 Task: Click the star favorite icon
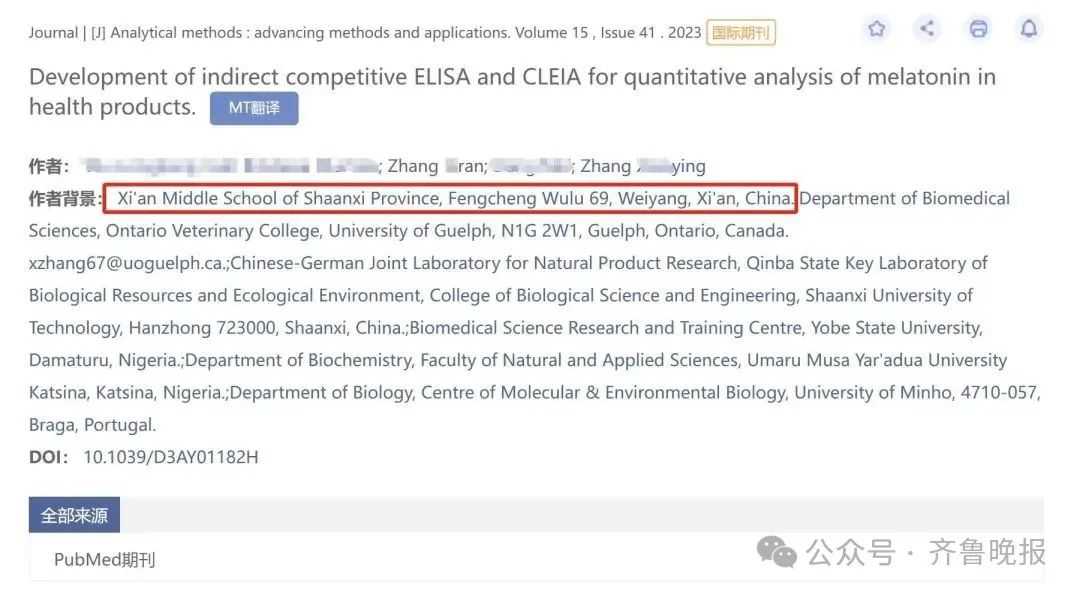tap(876, 29)
